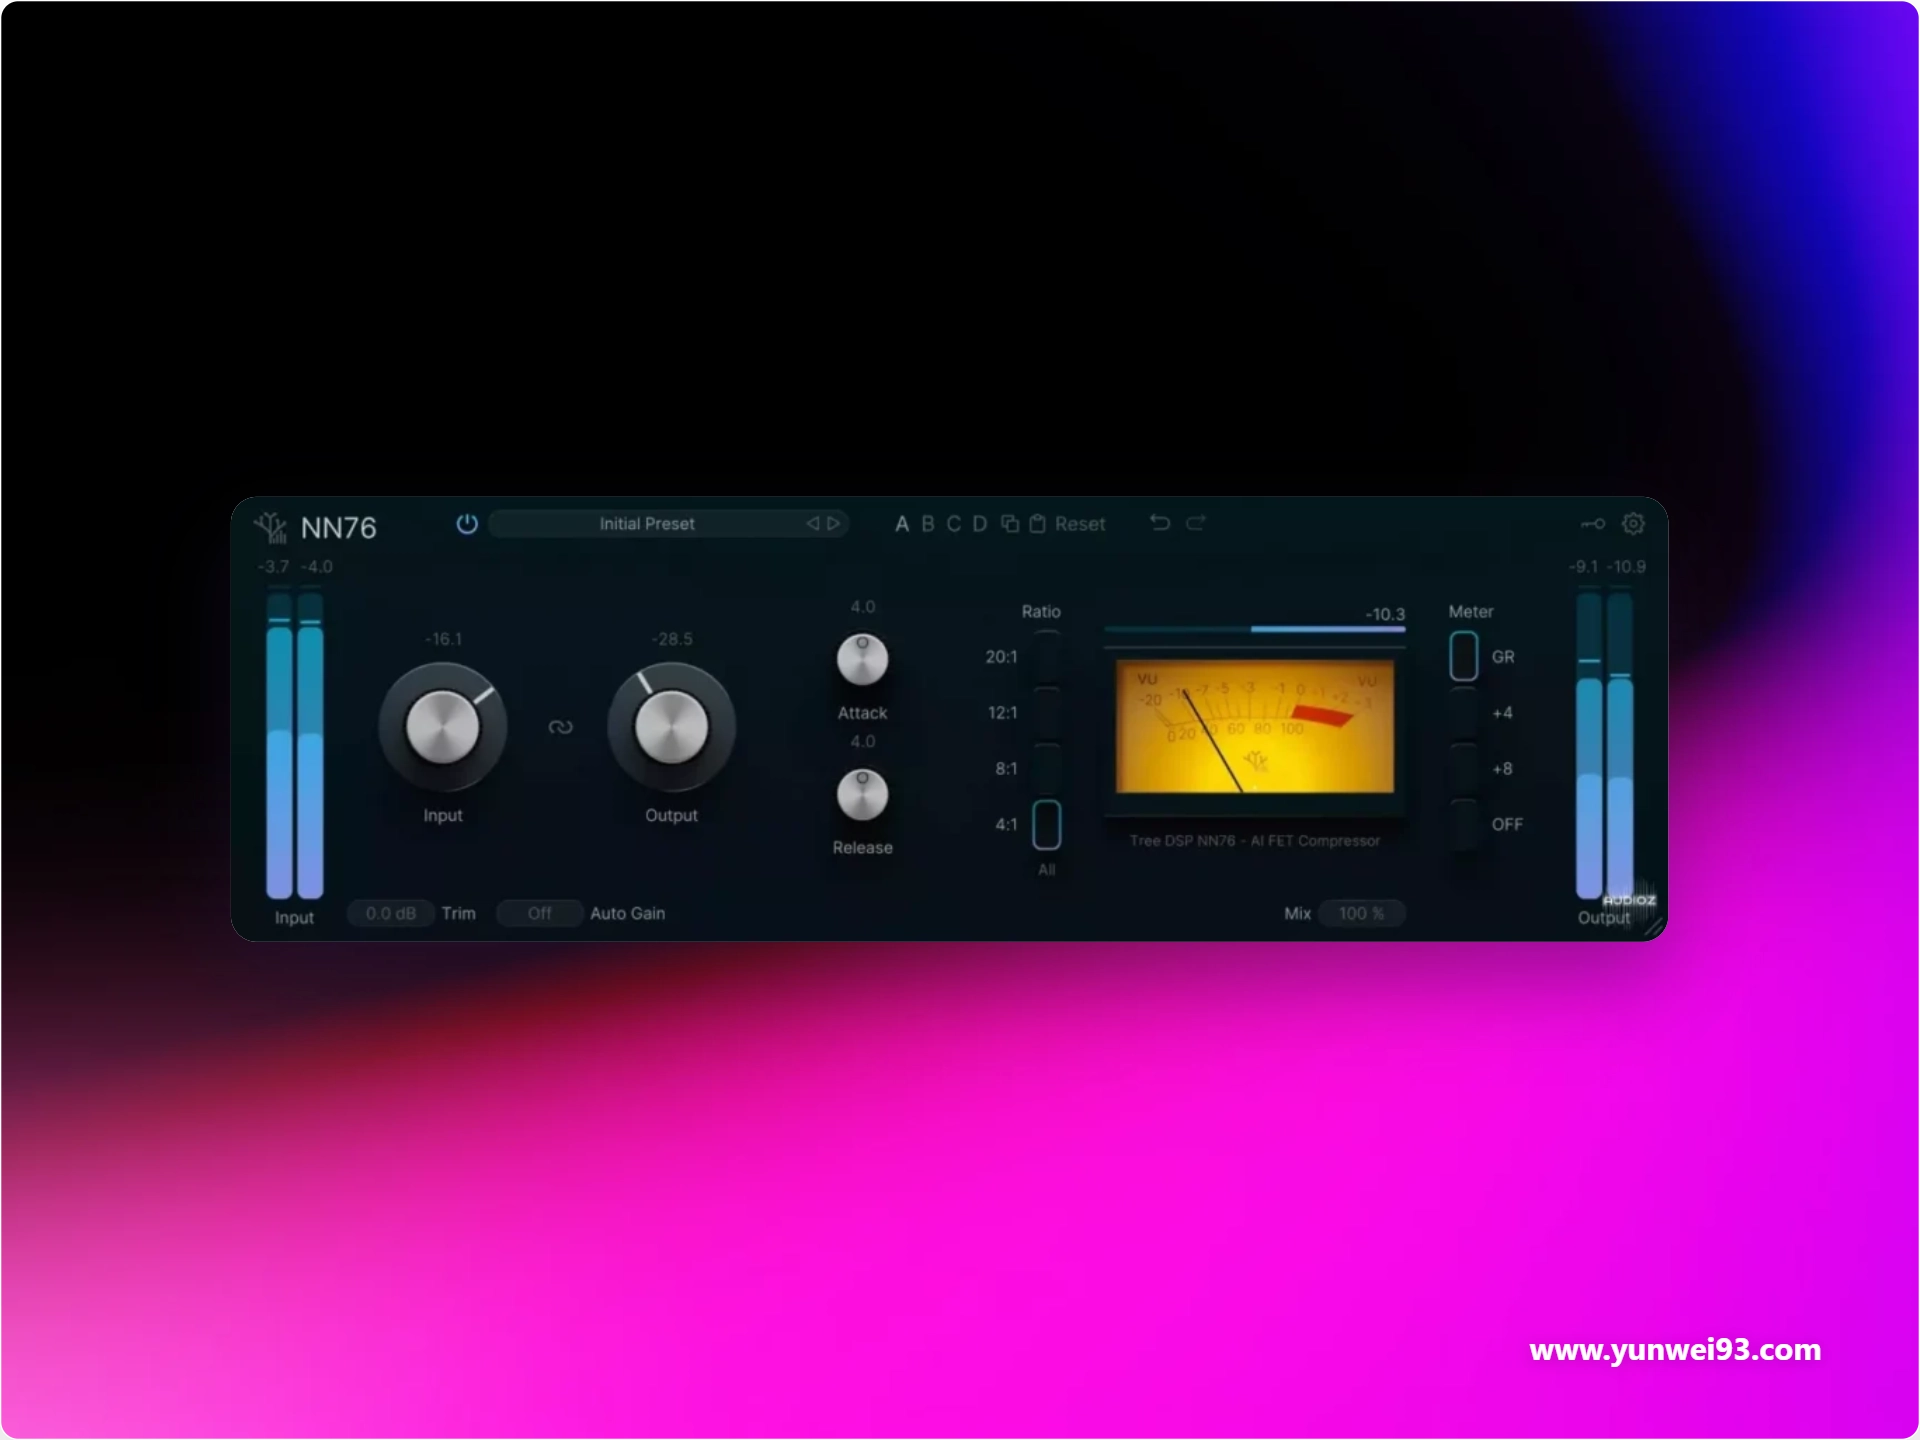Screen dimensions: 1920x1440
Task: Click the Mix 100 % field
Action: pyautogui.click(x=1362, y=914)
